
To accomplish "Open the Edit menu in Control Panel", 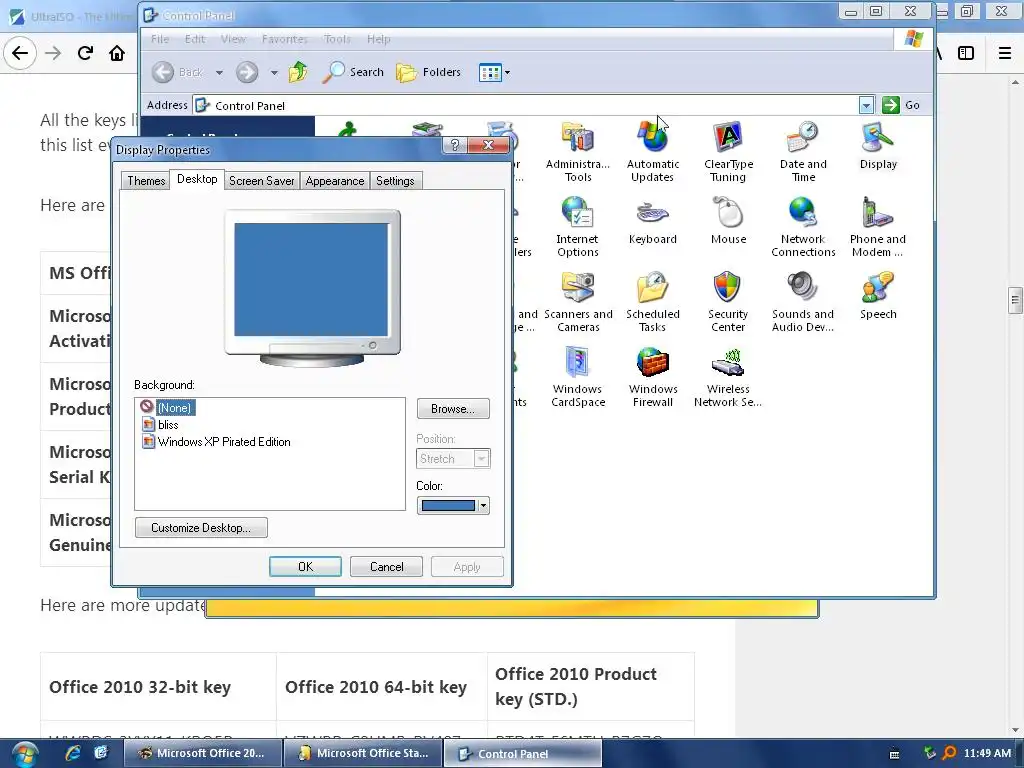I will pyautogui.click(x=195, y=39).
